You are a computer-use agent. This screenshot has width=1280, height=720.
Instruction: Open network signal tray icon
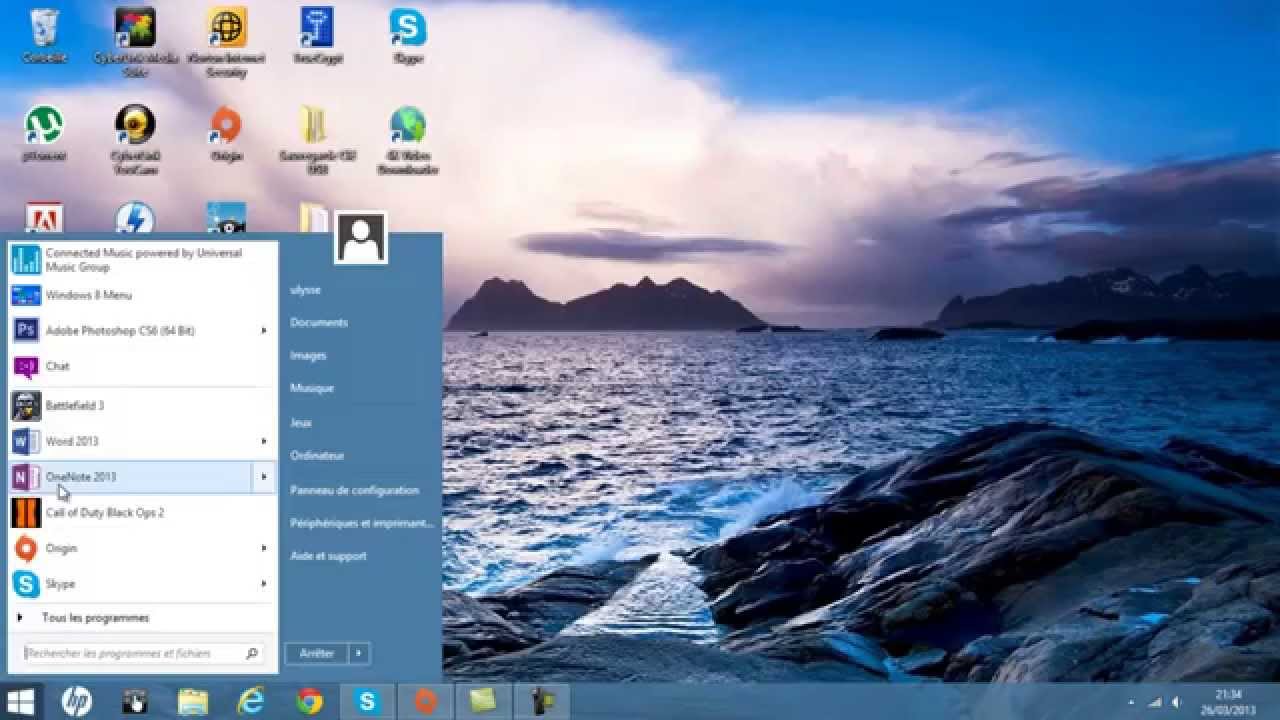pyautogui.click(x=1155, y=702)
